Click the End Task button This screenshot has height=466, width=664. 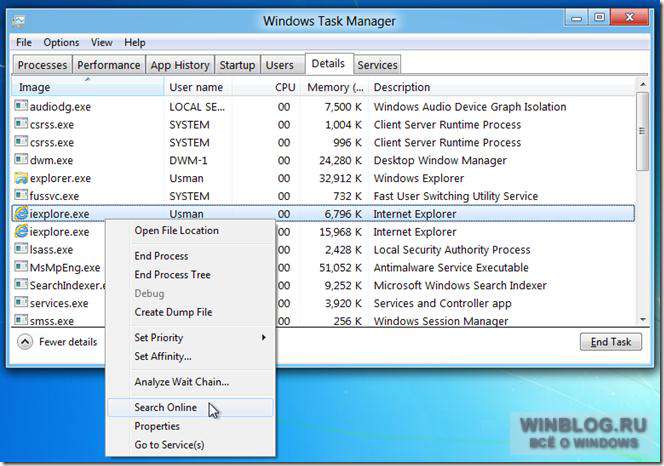tap(611, 342)
